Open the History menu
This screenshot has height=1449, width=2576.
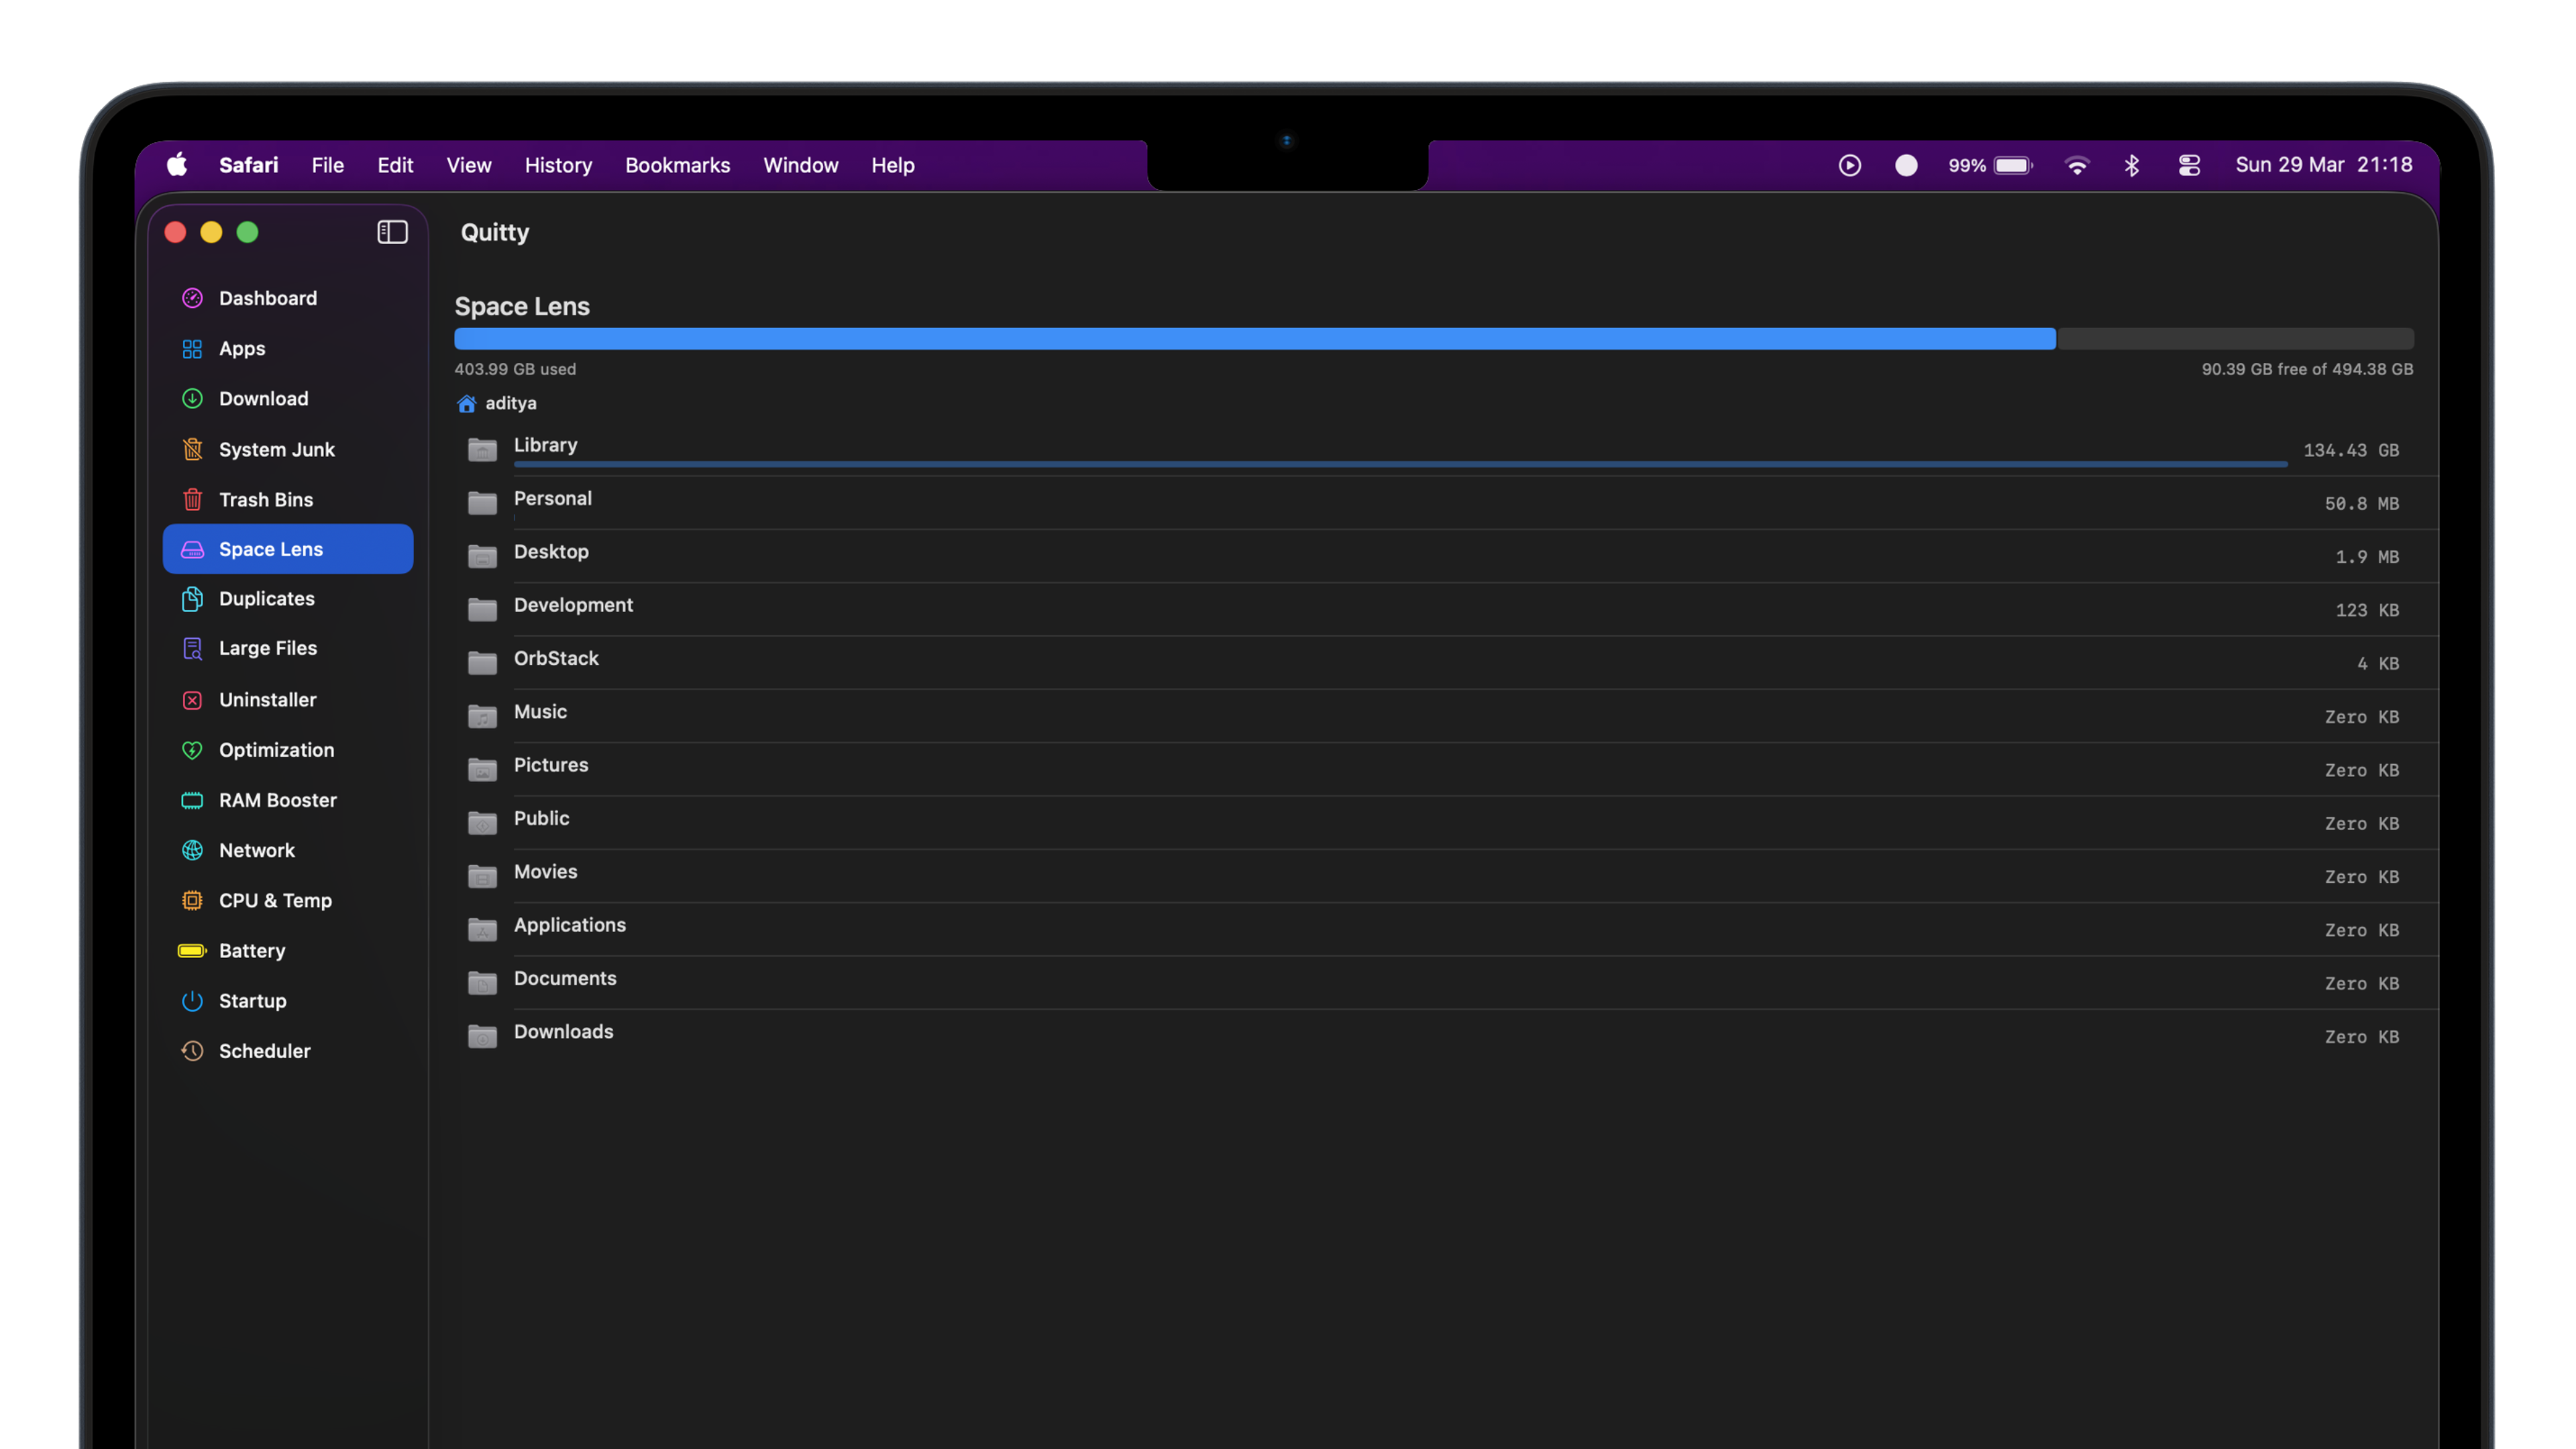click(557, 165)
